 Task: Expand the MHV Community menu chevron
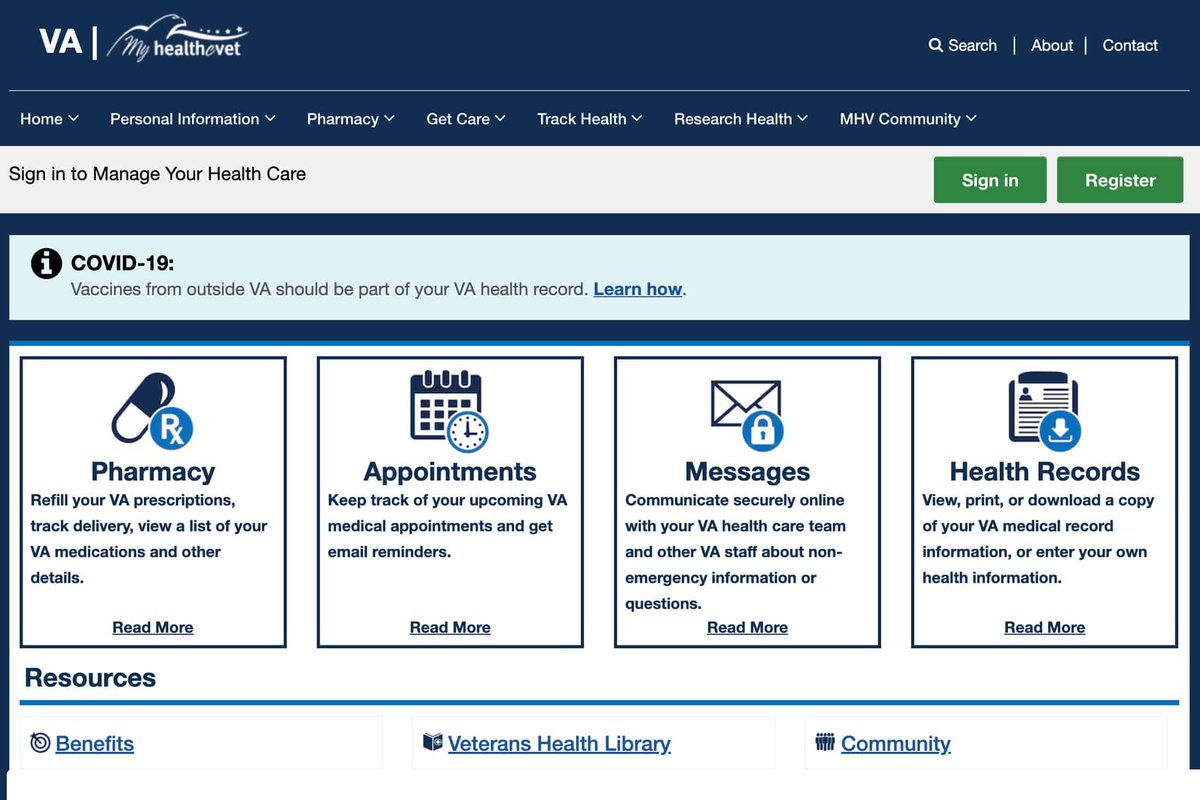coord(971,119)
